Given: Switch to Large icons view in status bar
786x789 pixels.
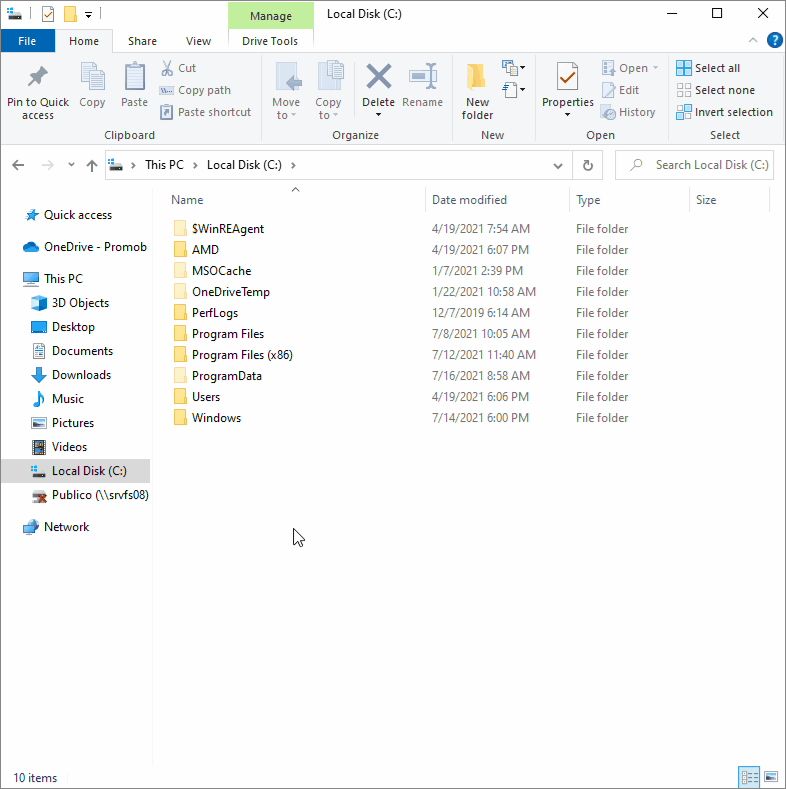Looking at the screenshot, I should pyautogui.click(x=770, y=777).
